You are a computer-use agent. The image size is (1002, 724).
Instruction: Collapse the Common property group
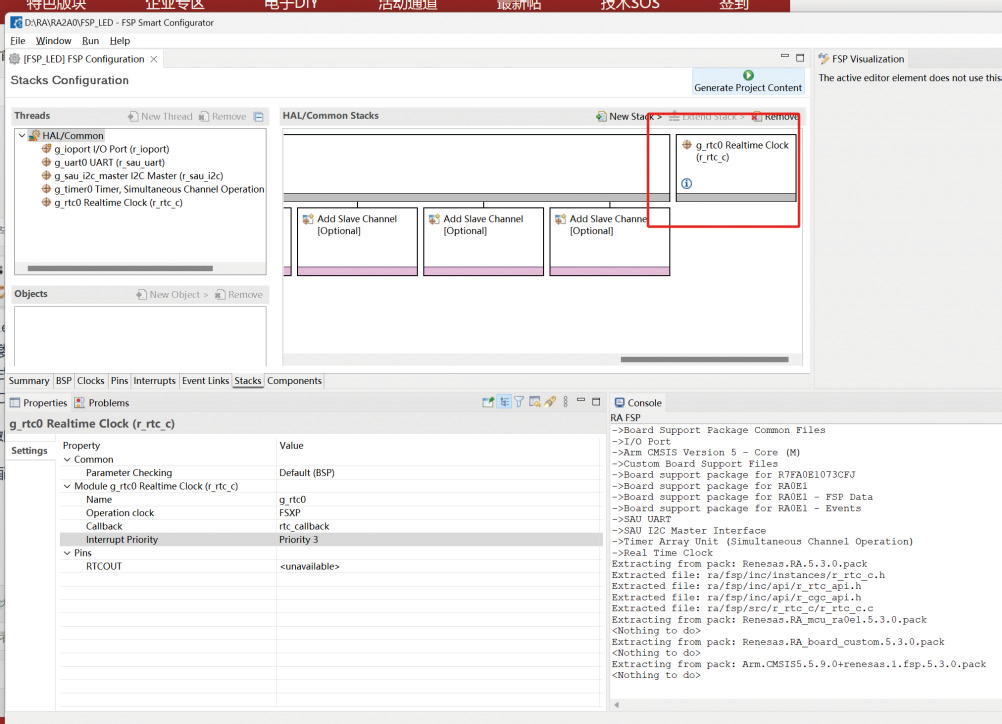(x=67, y=460)
